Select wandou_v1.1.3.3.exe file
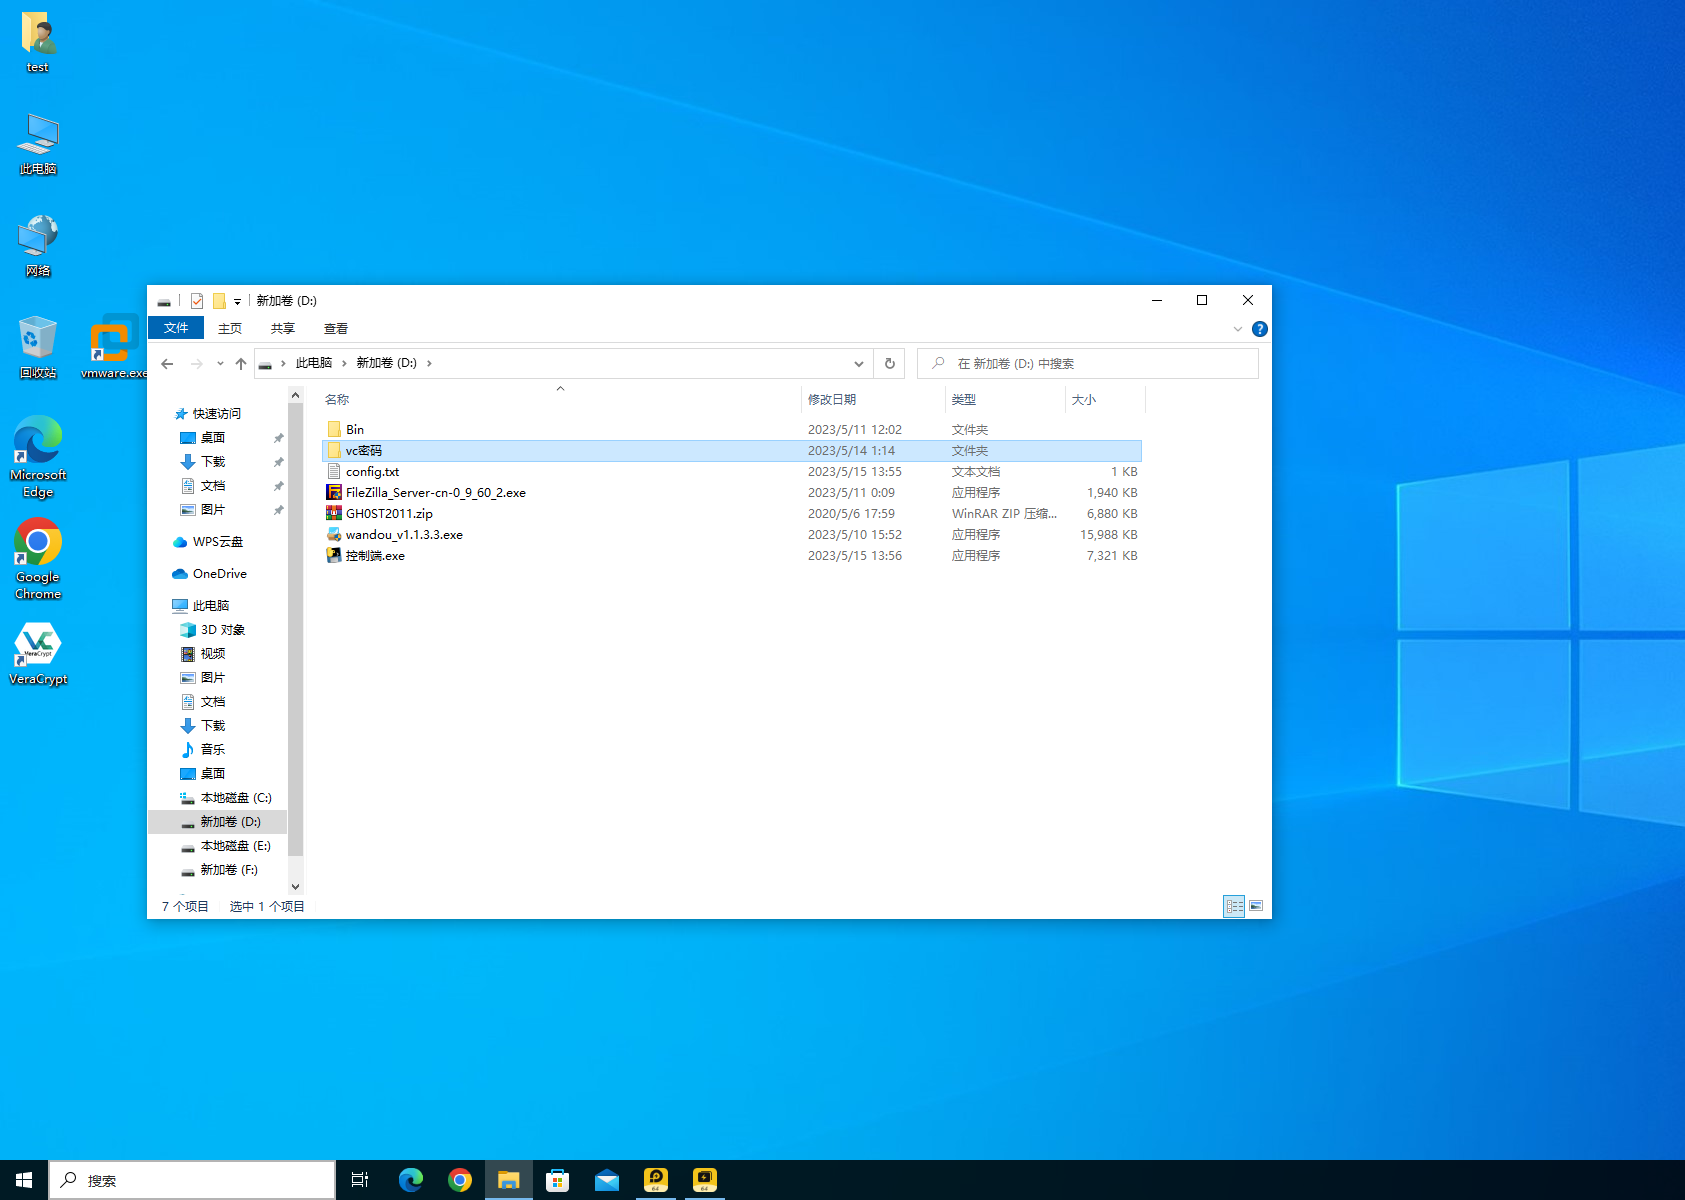Screen dimensions: 1685x1200 (732, 535)
